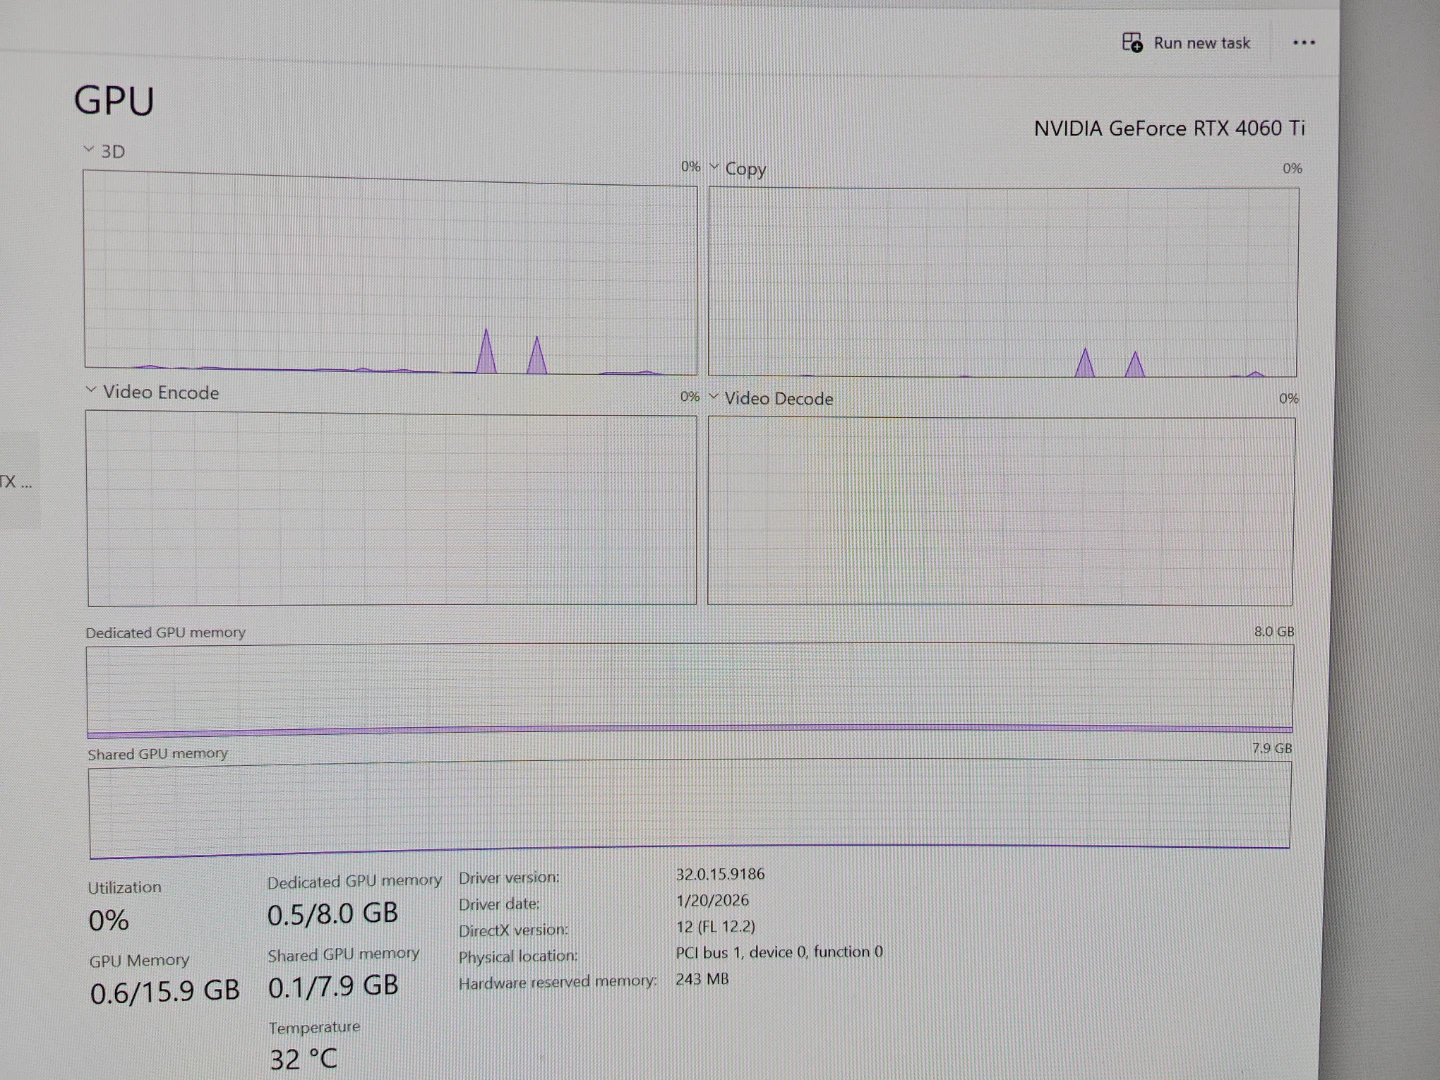Open the Copy engine dropdown chevron
Screen dimensions: 1440x1080
[714, 167]
